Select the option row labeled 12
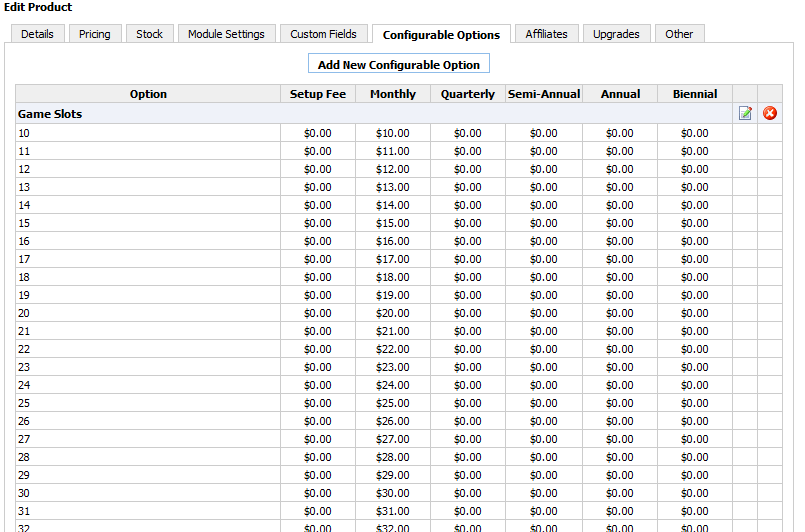 [x=399, y=169]
